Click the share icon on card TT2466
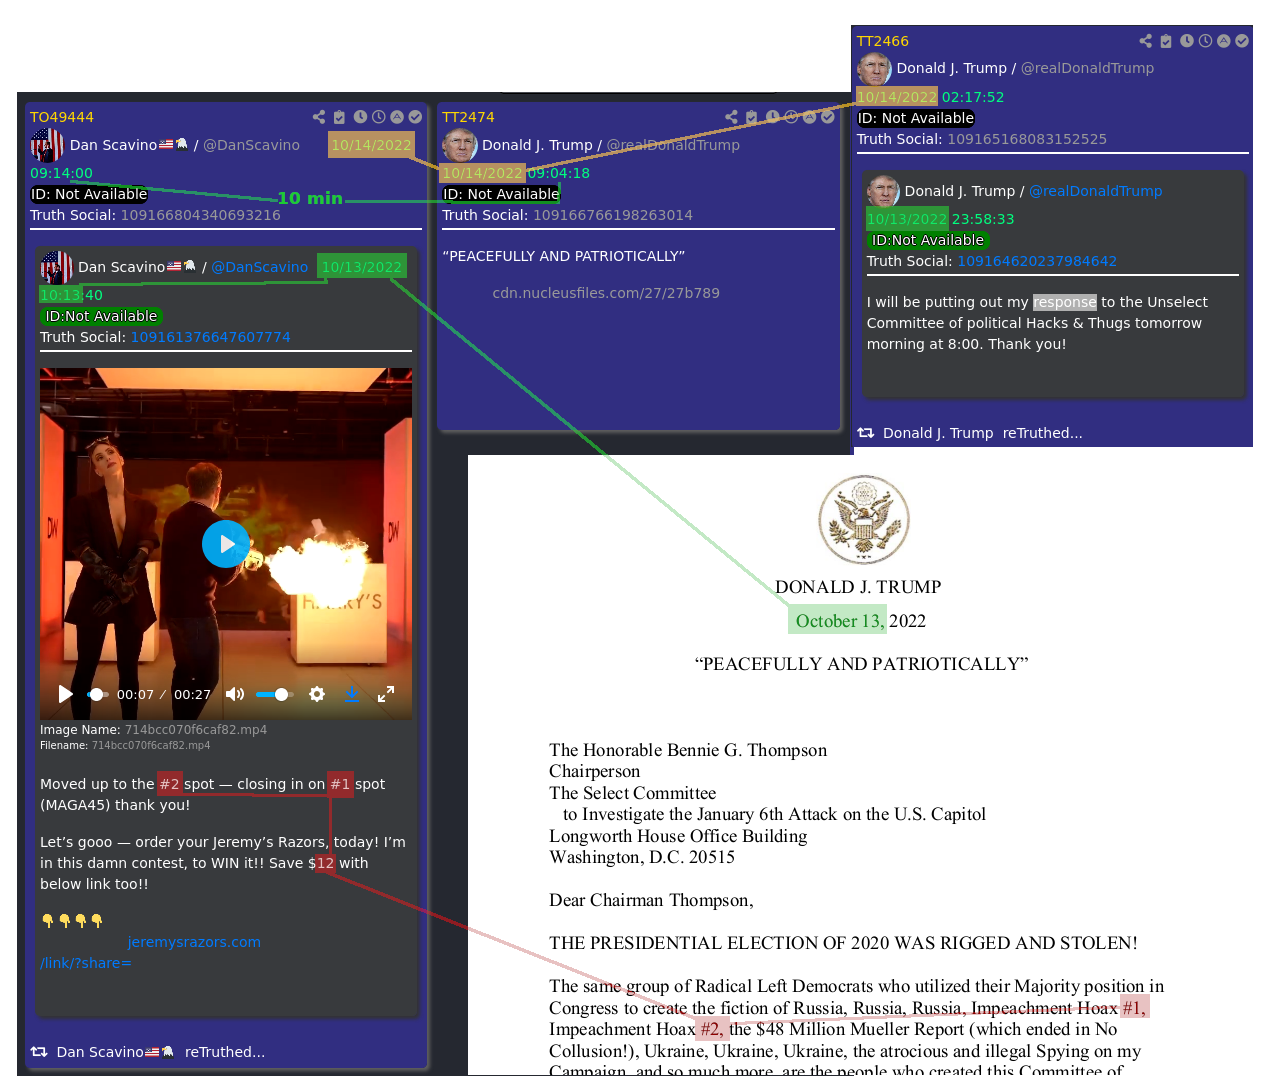The width and height of the screenshot is (1272, 1080). point(1146,41)
